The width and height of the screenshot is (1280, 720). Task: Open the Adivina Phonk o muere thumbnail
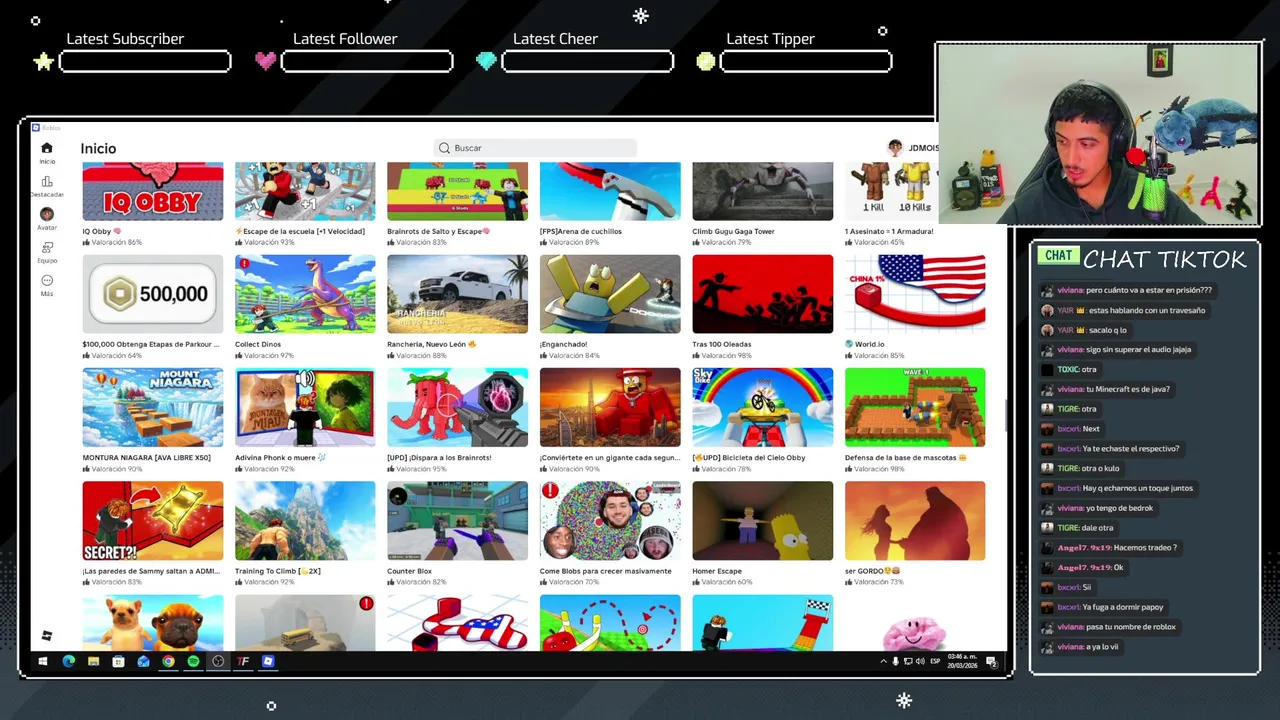pos(305,407)
